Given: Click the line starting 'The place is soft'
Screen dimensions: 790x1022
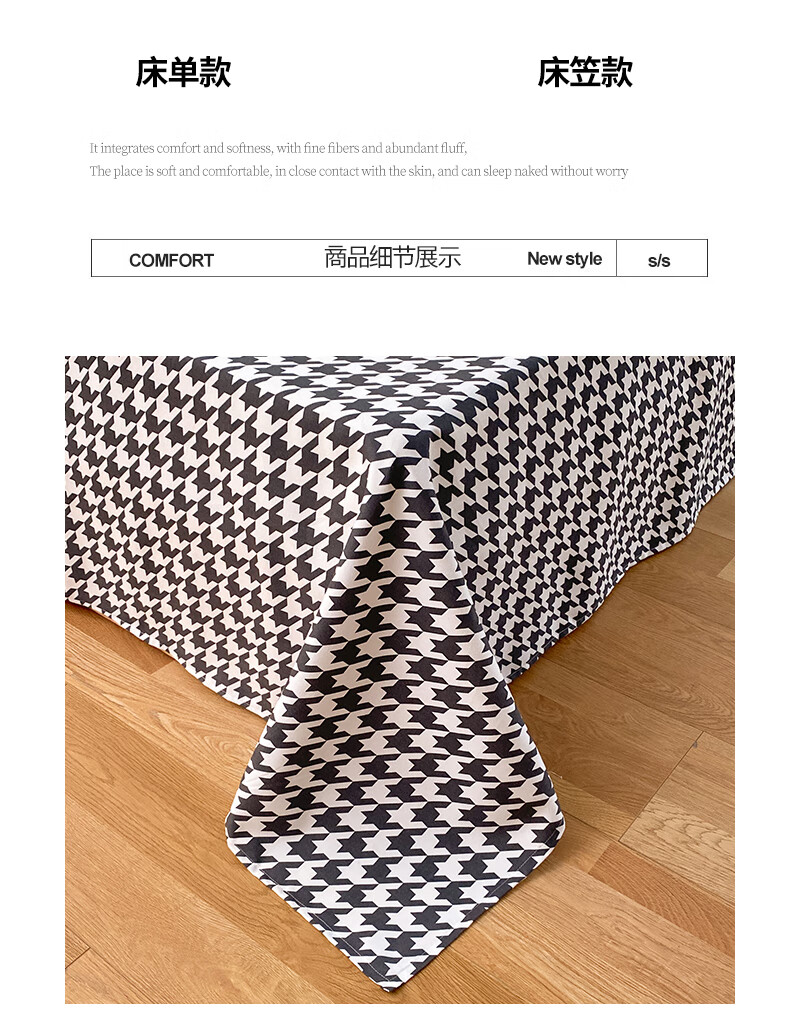Looking at the screenshot, I should tap(358, 171).
